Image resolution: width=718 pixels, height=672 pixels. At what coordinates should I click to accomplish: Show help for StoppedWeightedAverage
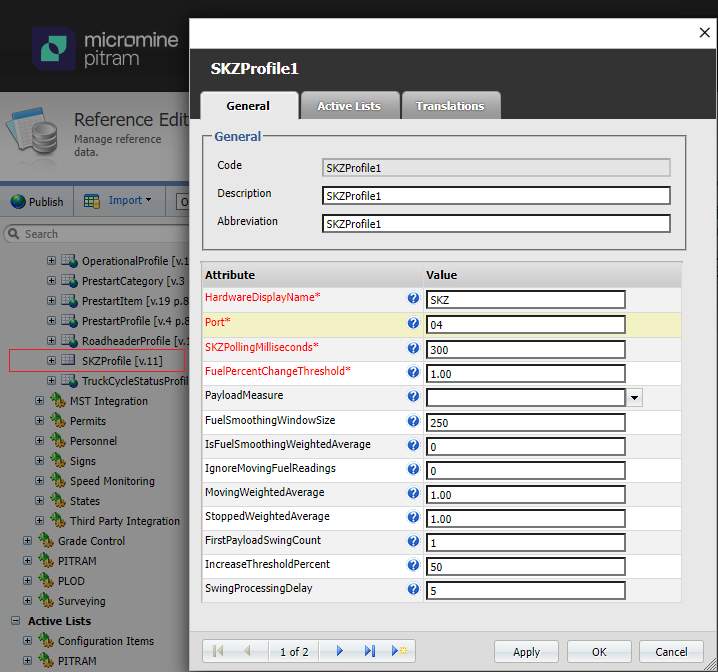(413, 517)
